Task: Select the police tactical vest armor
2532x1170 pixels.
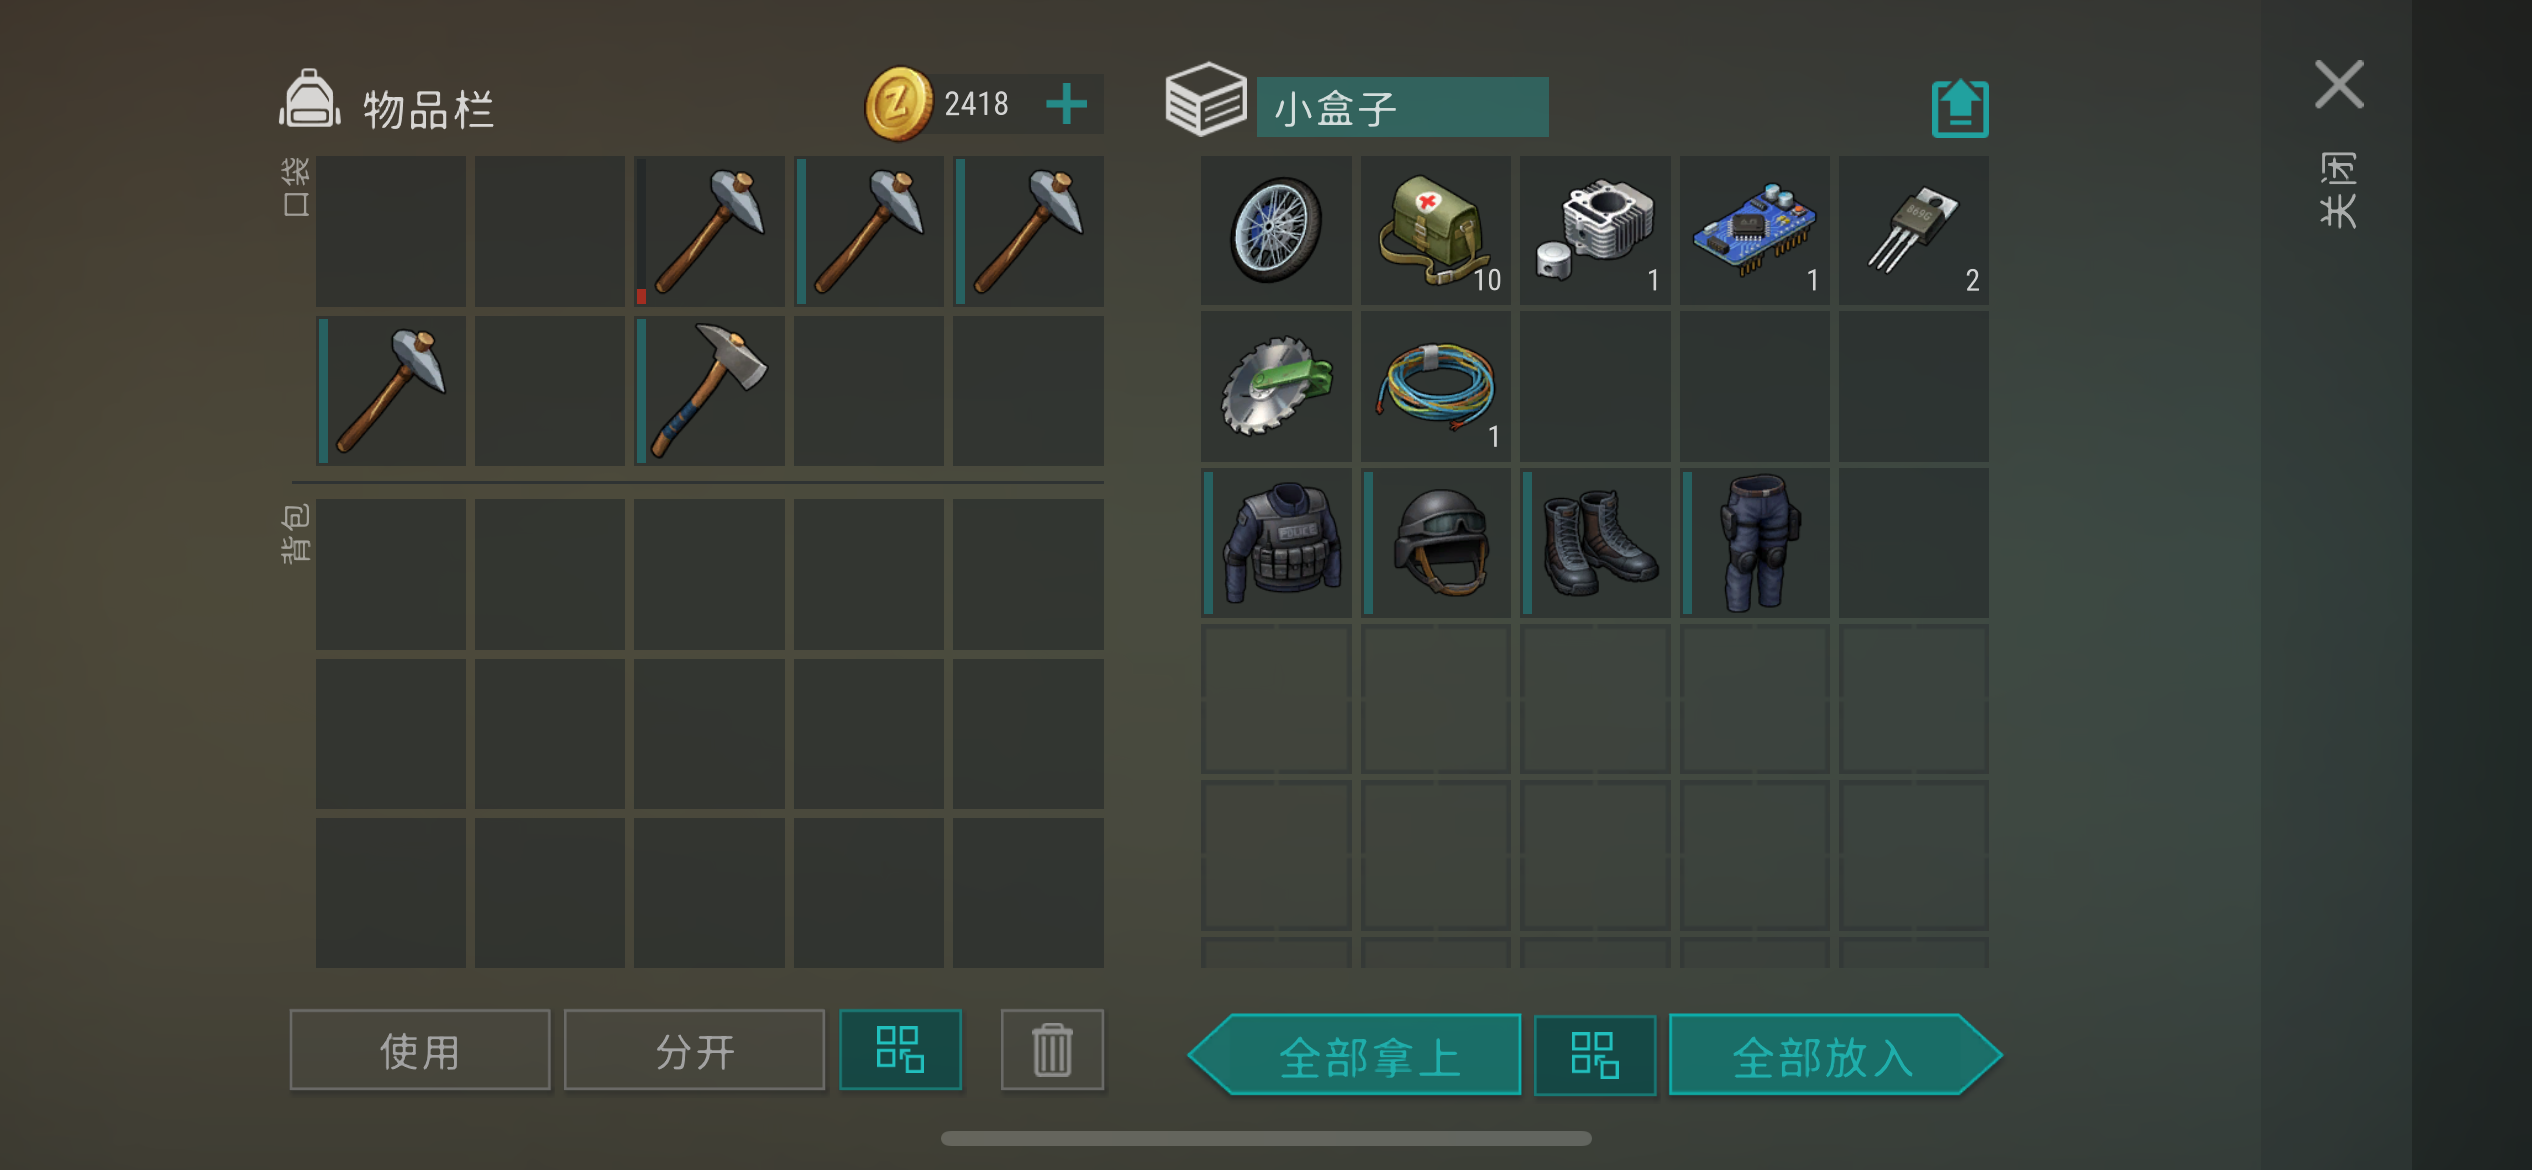Action: click(1275, 543)
